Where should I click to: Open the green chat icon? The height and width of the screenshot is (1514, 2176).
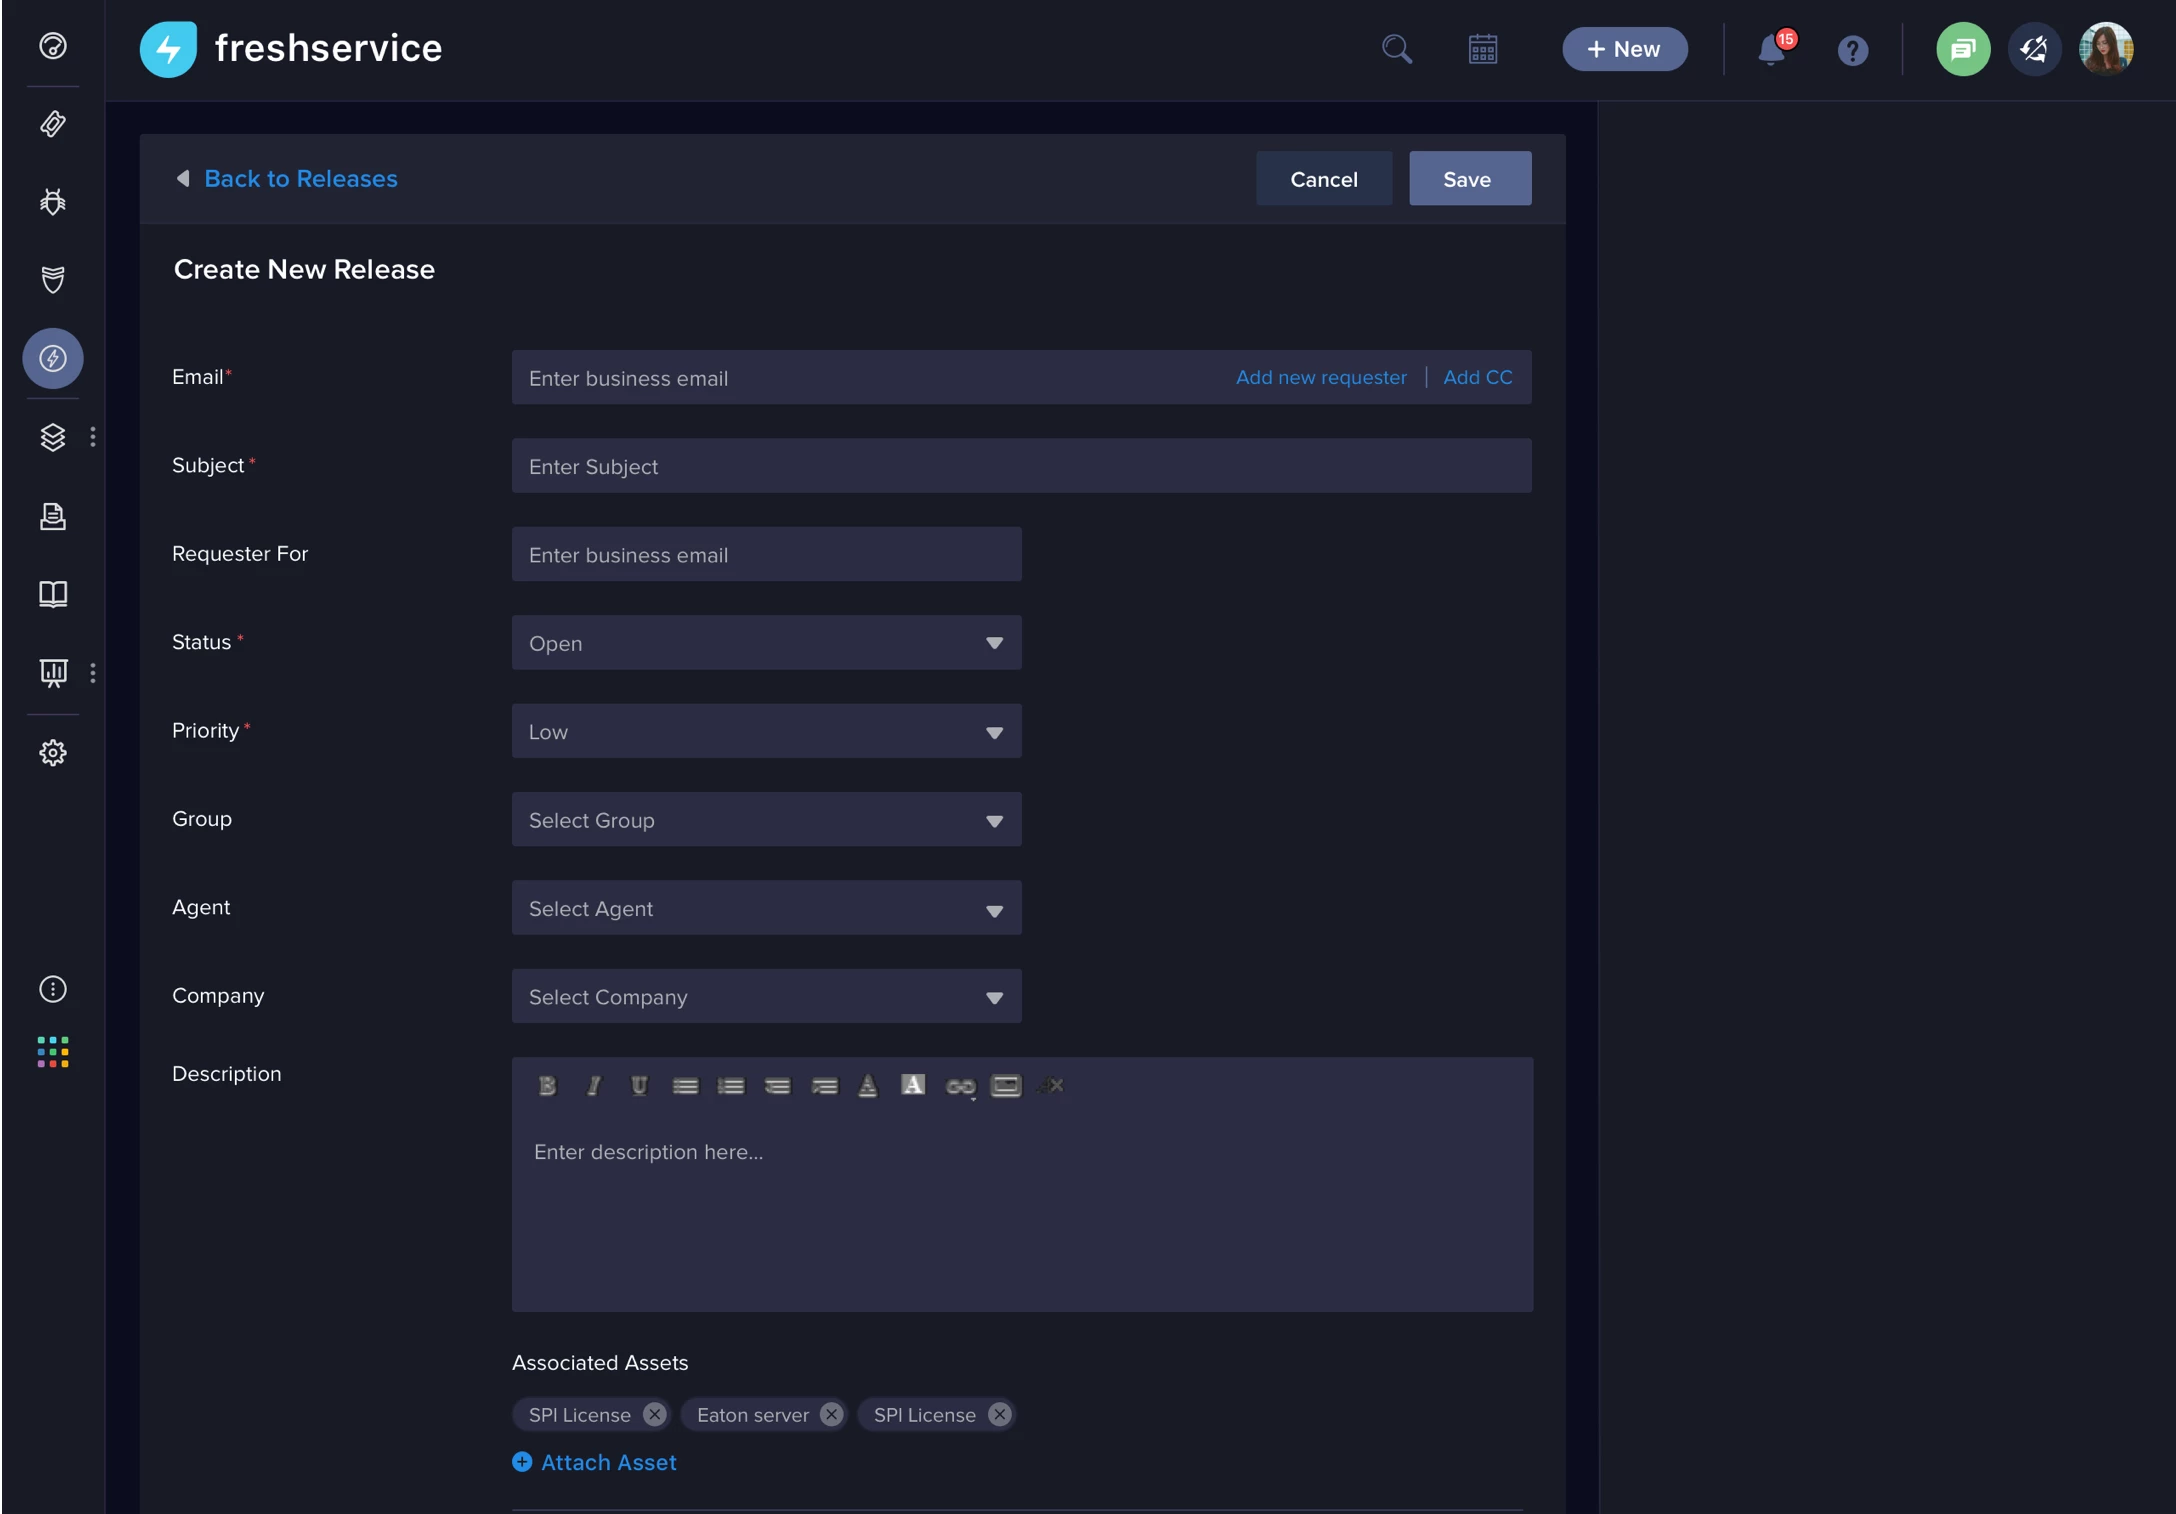[x=1963, y=49]
